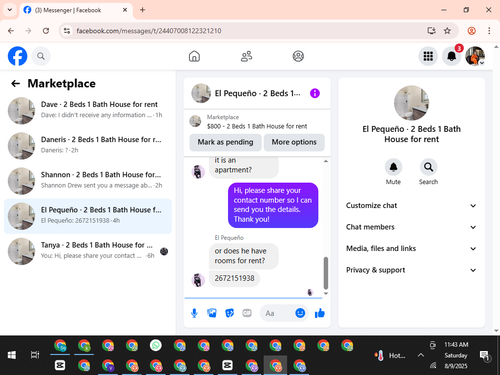Open the Action Center notifications icon

click(x=484, y=356)
